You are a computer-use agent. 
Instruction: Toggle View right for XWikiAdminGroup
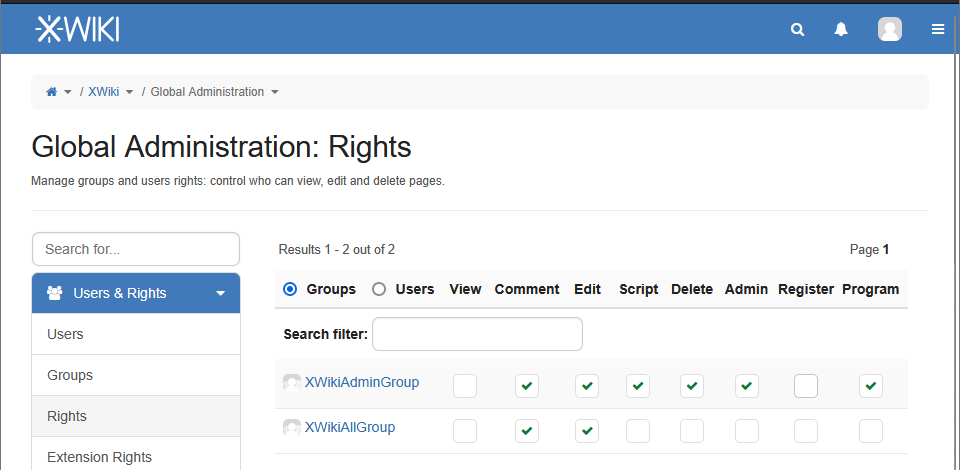(x=465, y=386)
